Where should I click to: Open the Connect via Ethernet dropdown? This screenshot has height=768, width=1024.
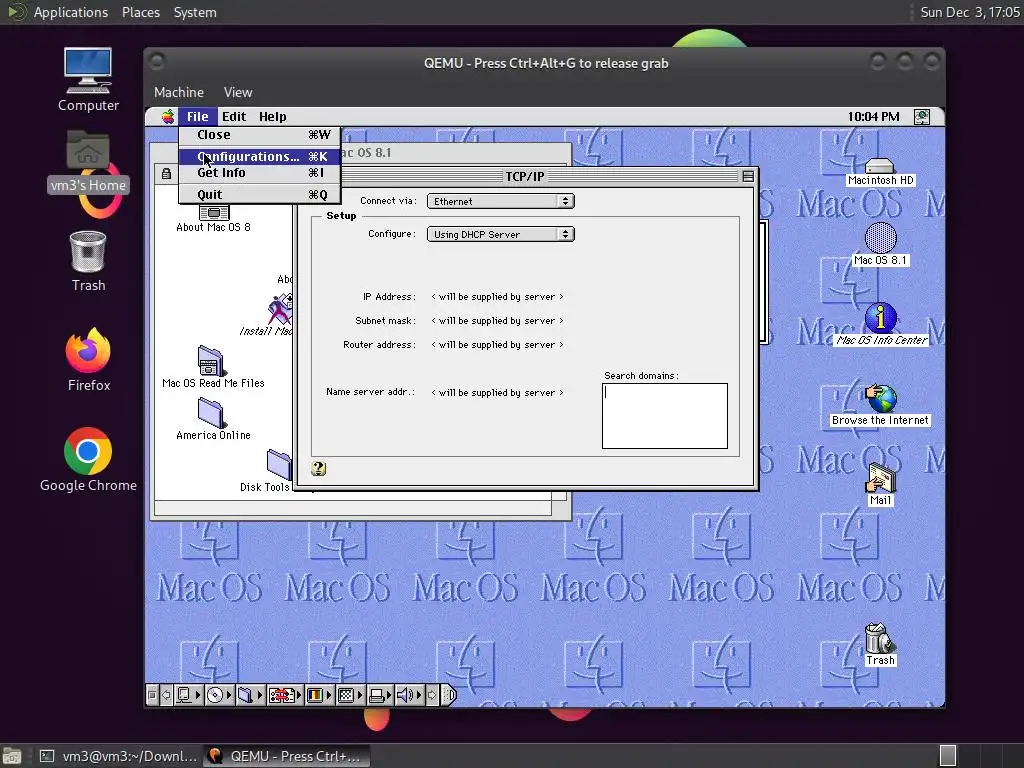pos(500,201)
